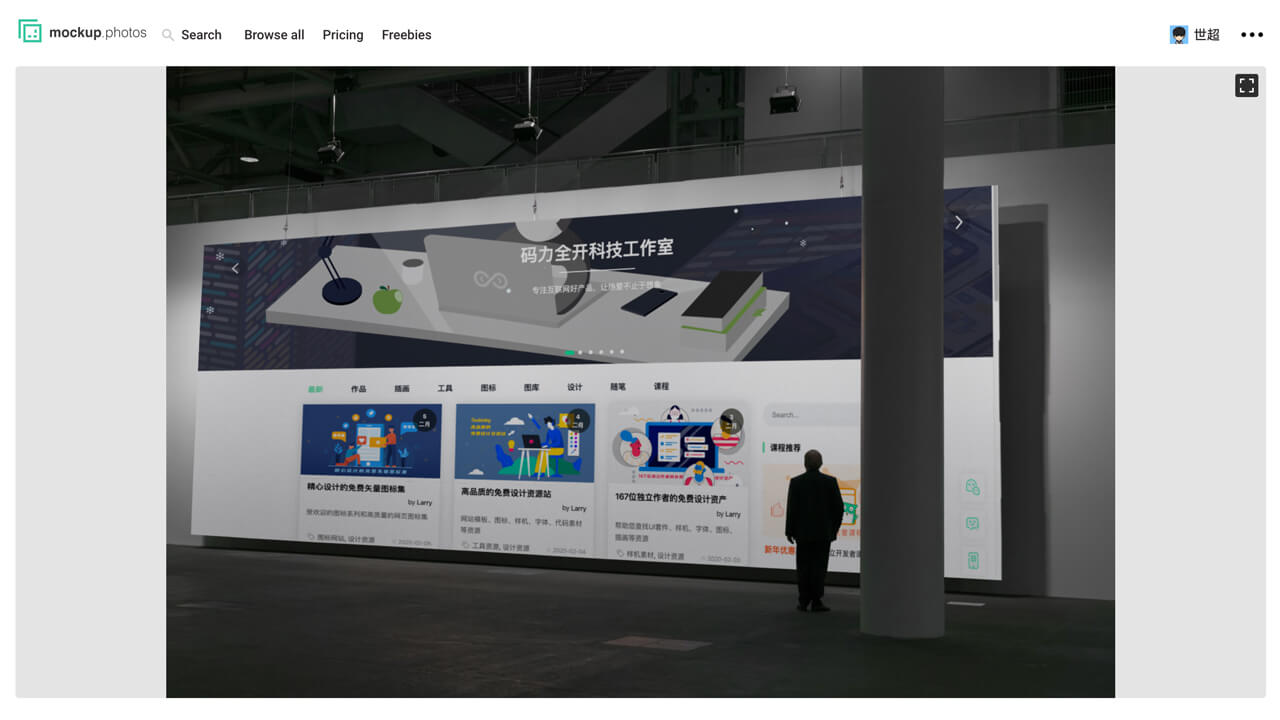This screenshot has width=1280, height=720.
Task: Select the 最新 tab in the mockup
Action: [315, 389]
